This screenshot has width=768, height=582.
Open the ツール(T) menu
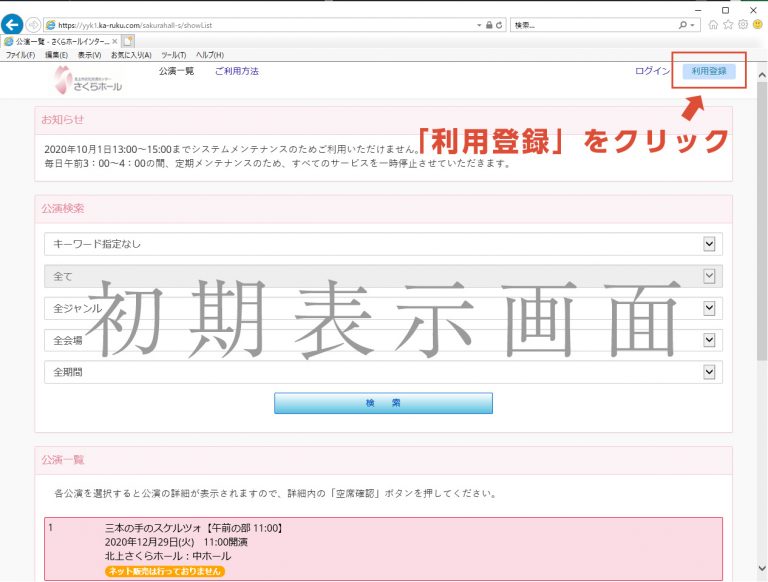173,55
